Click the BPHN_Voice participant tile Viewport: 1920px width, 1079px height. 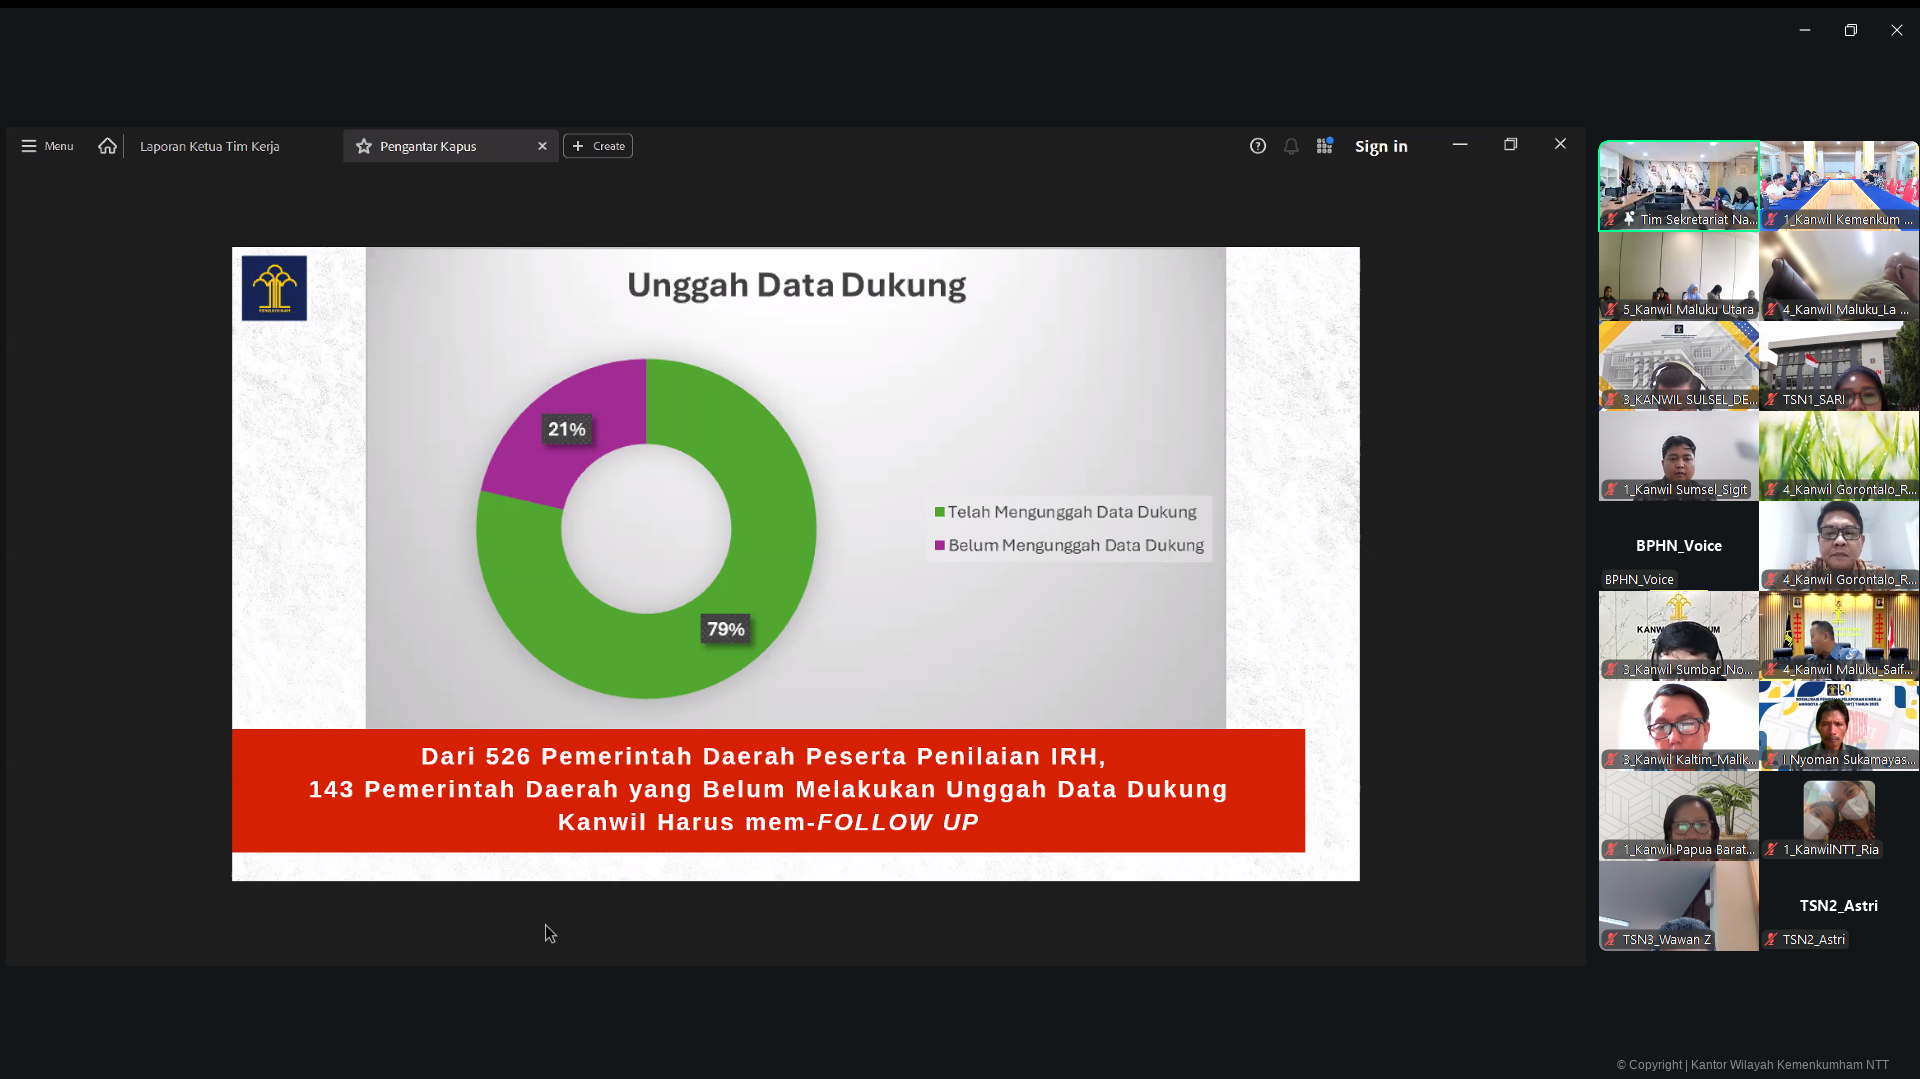1678,545
